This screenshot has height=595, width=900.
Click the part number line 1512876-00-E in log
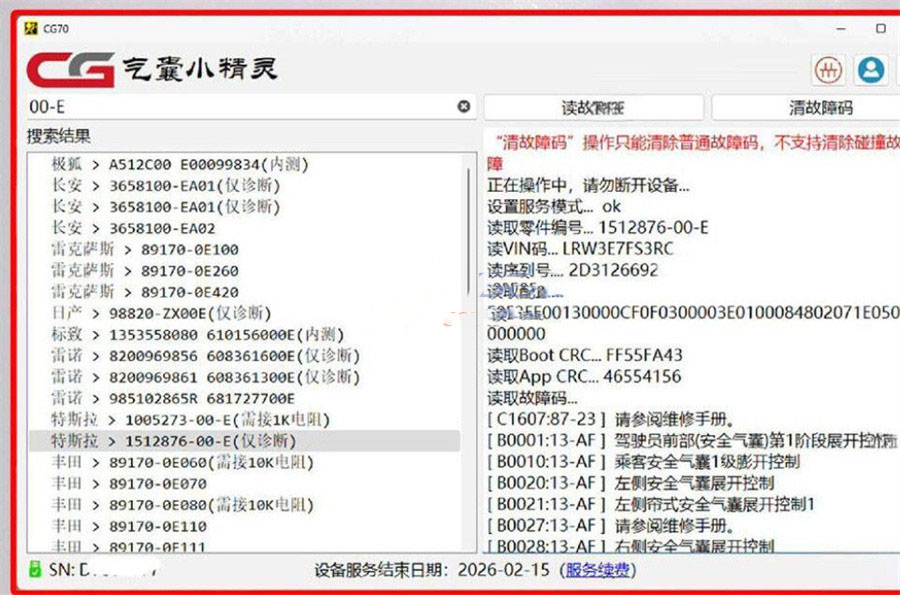tap(598, 228)
